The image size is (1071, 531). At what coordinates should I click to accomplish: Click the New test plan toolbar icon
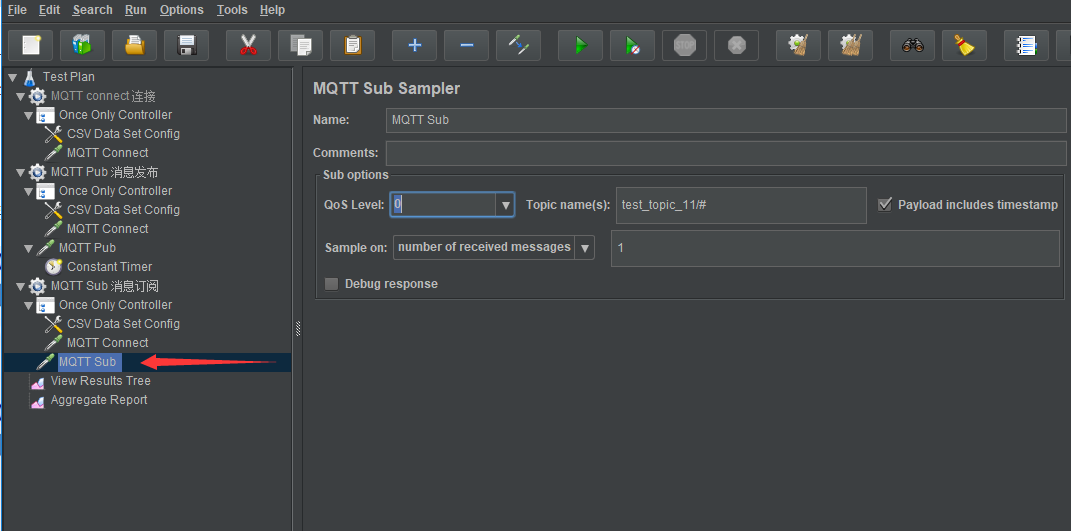tap(31, 46)
